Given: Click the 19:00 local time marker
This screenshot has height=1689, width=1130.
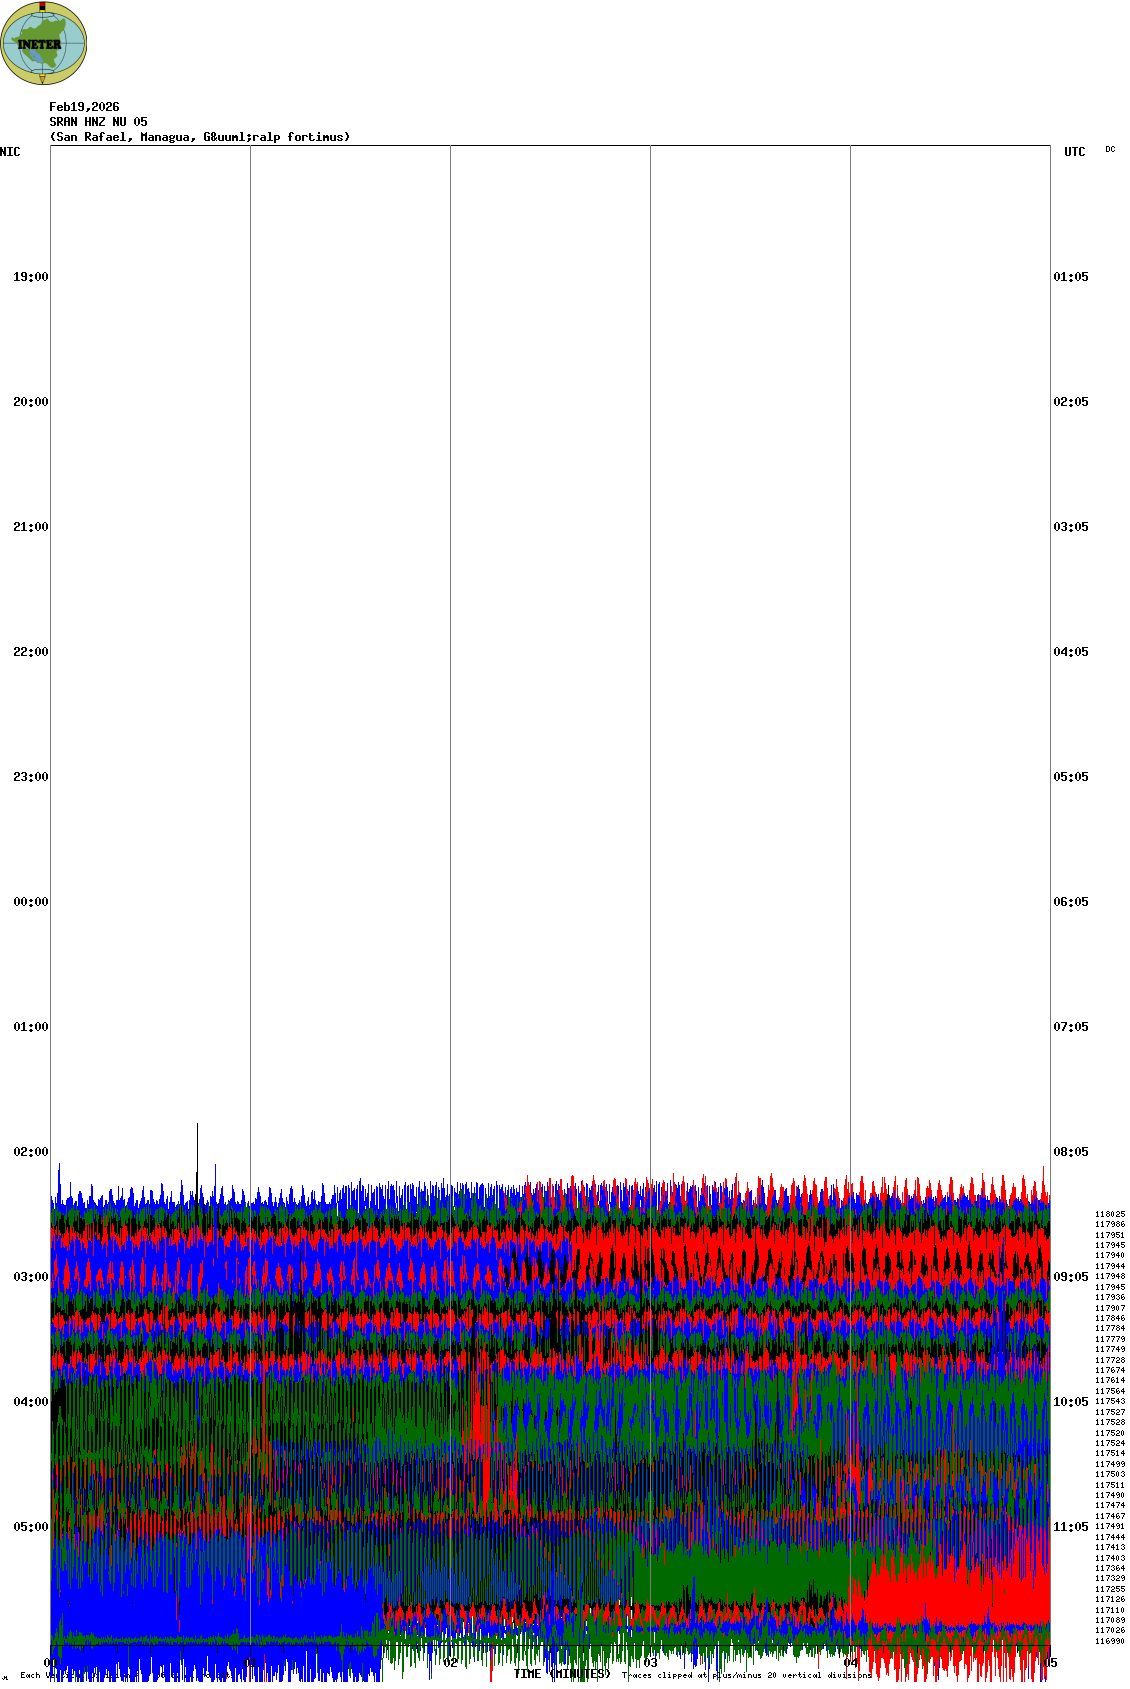Looking at the screenshot, I should (x=30, y=277).
